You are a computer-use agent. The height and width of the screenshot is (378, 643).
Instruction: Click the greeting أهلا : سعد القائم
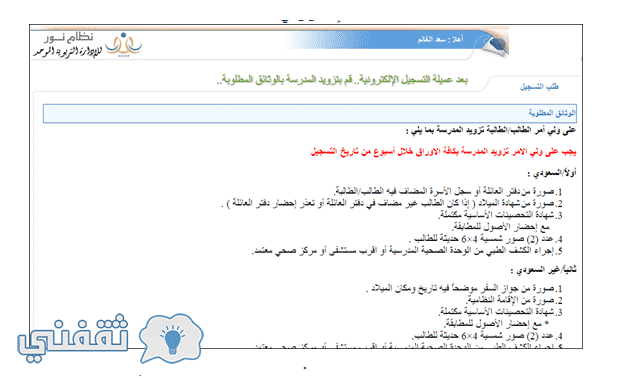click(x=440, y=39)
